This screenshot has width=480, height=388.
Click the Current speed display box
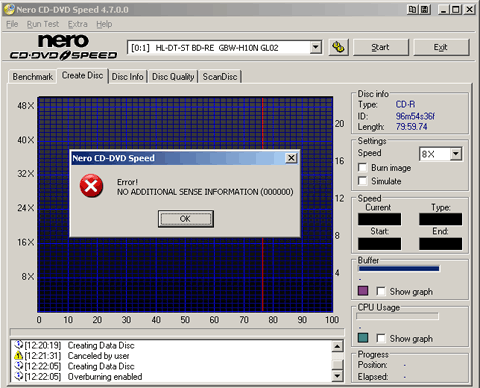(x=379, y=219)
